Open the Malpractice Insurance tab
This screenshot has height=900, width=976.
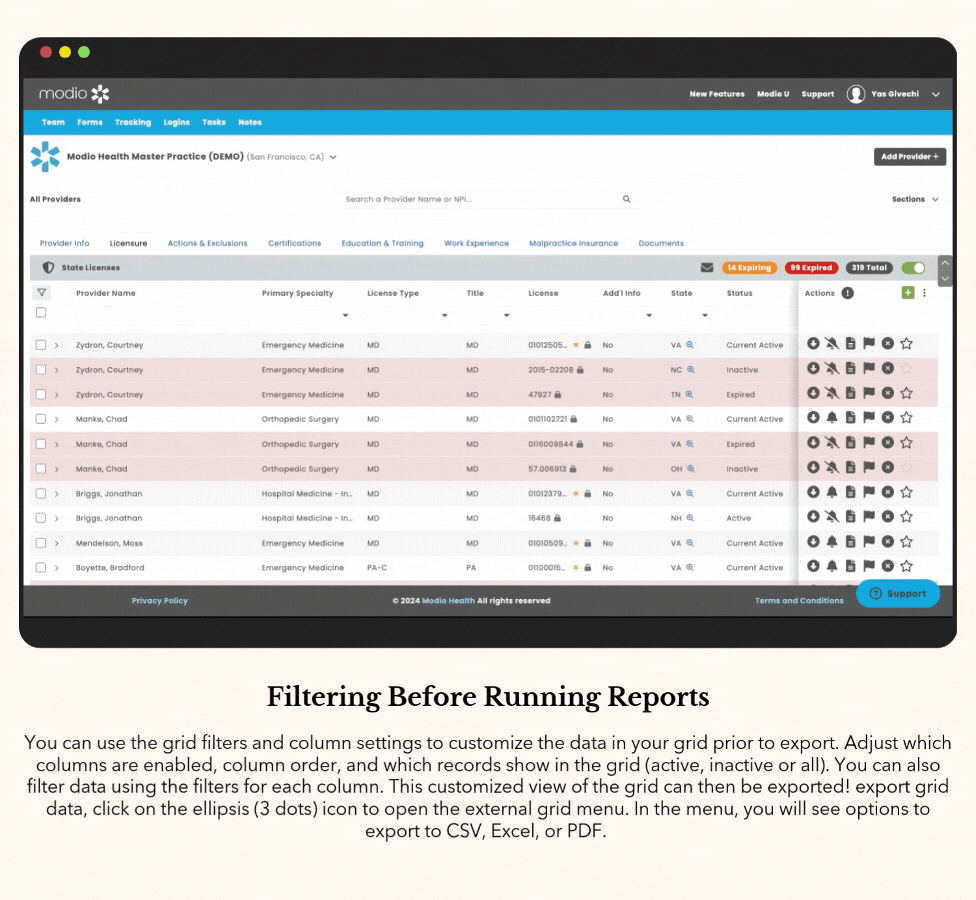pos(573,243)
